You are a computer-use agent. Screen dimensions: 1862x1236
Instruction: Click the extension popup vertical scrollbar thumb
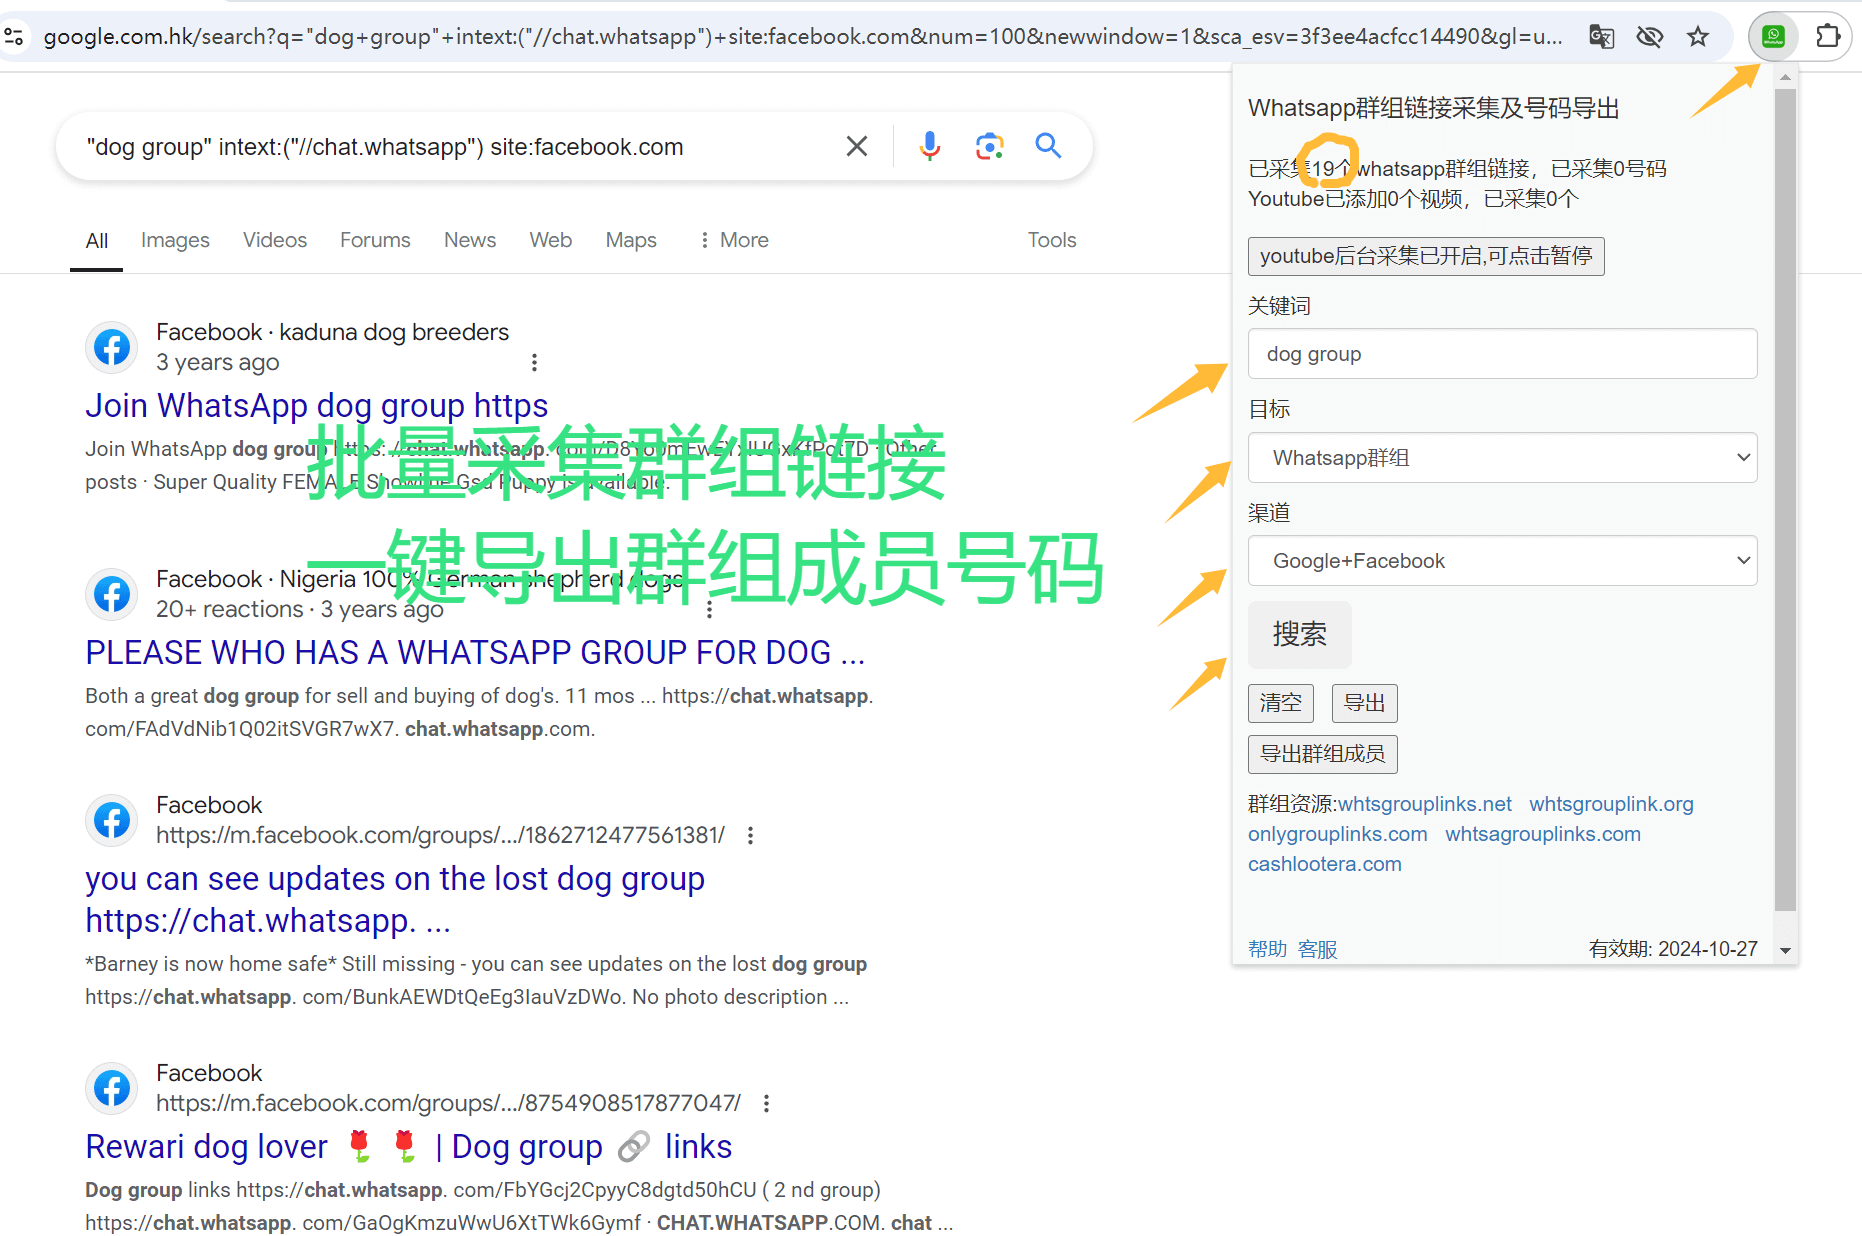tap(1785, 500)
